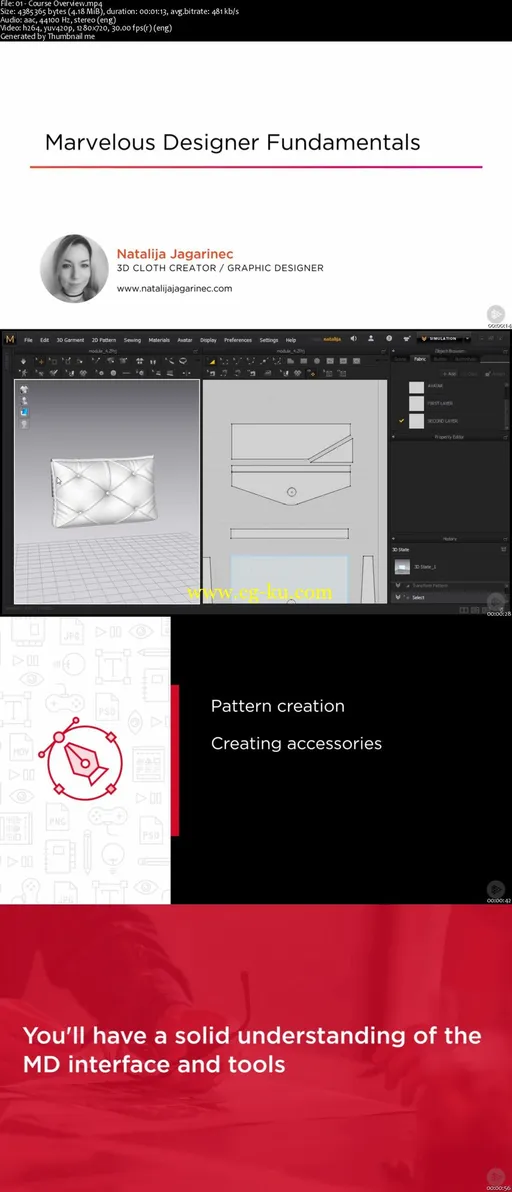Click the SECOND LAYER fabric name
The height and width of the screenshot is (1192, 512).
click(443, 421)
